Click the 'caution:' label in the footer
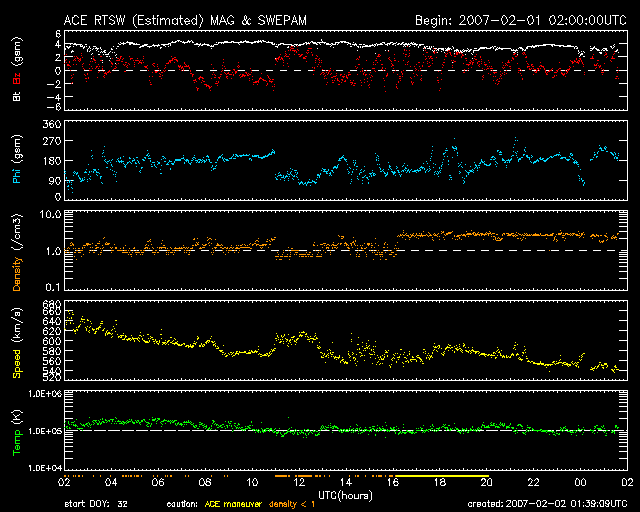The image size is (640, 512). [182, 504]
